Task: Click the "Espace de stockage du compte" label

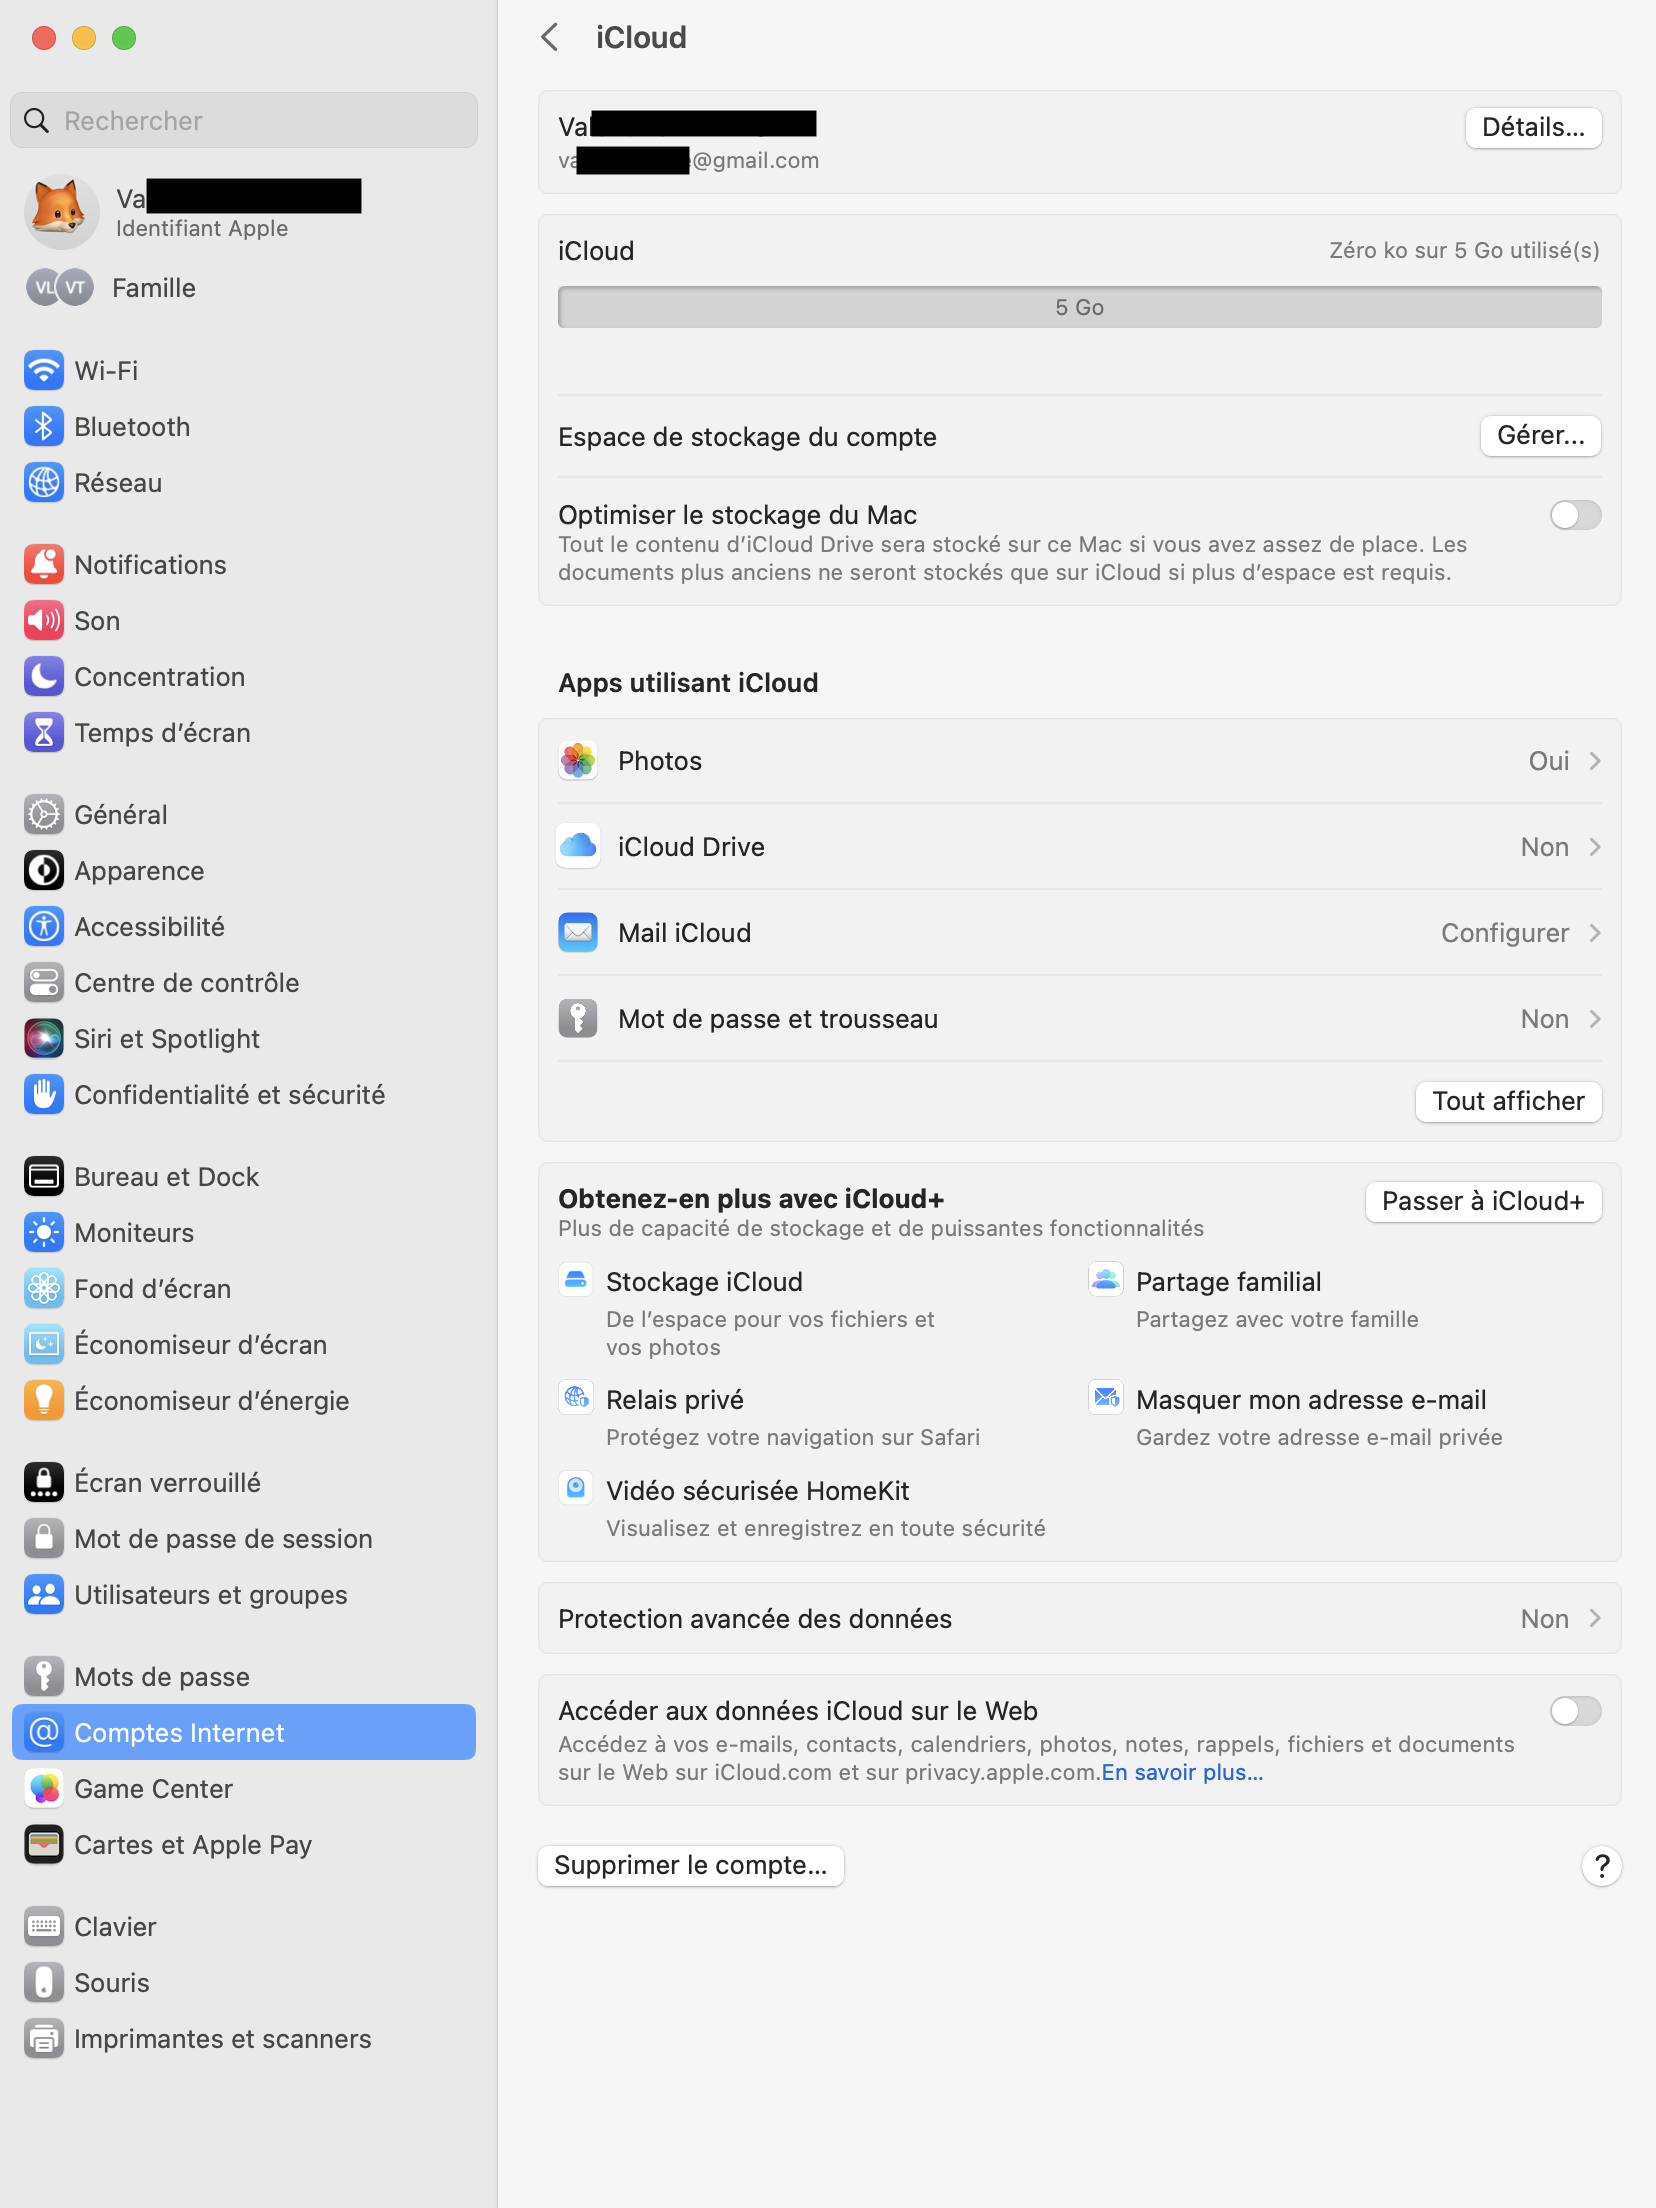Action: coord(747,437)
